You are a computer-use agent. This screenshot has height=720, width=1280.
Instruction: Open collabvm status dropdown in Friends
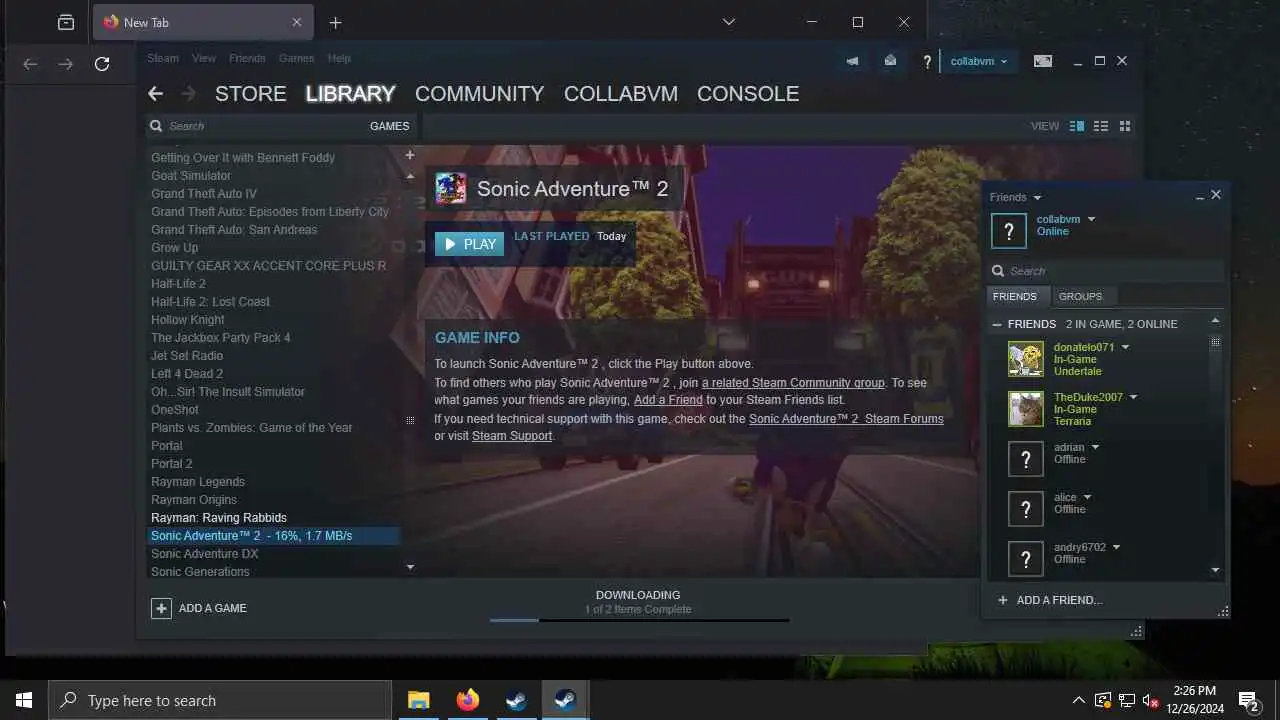(x=1091, y=219)
